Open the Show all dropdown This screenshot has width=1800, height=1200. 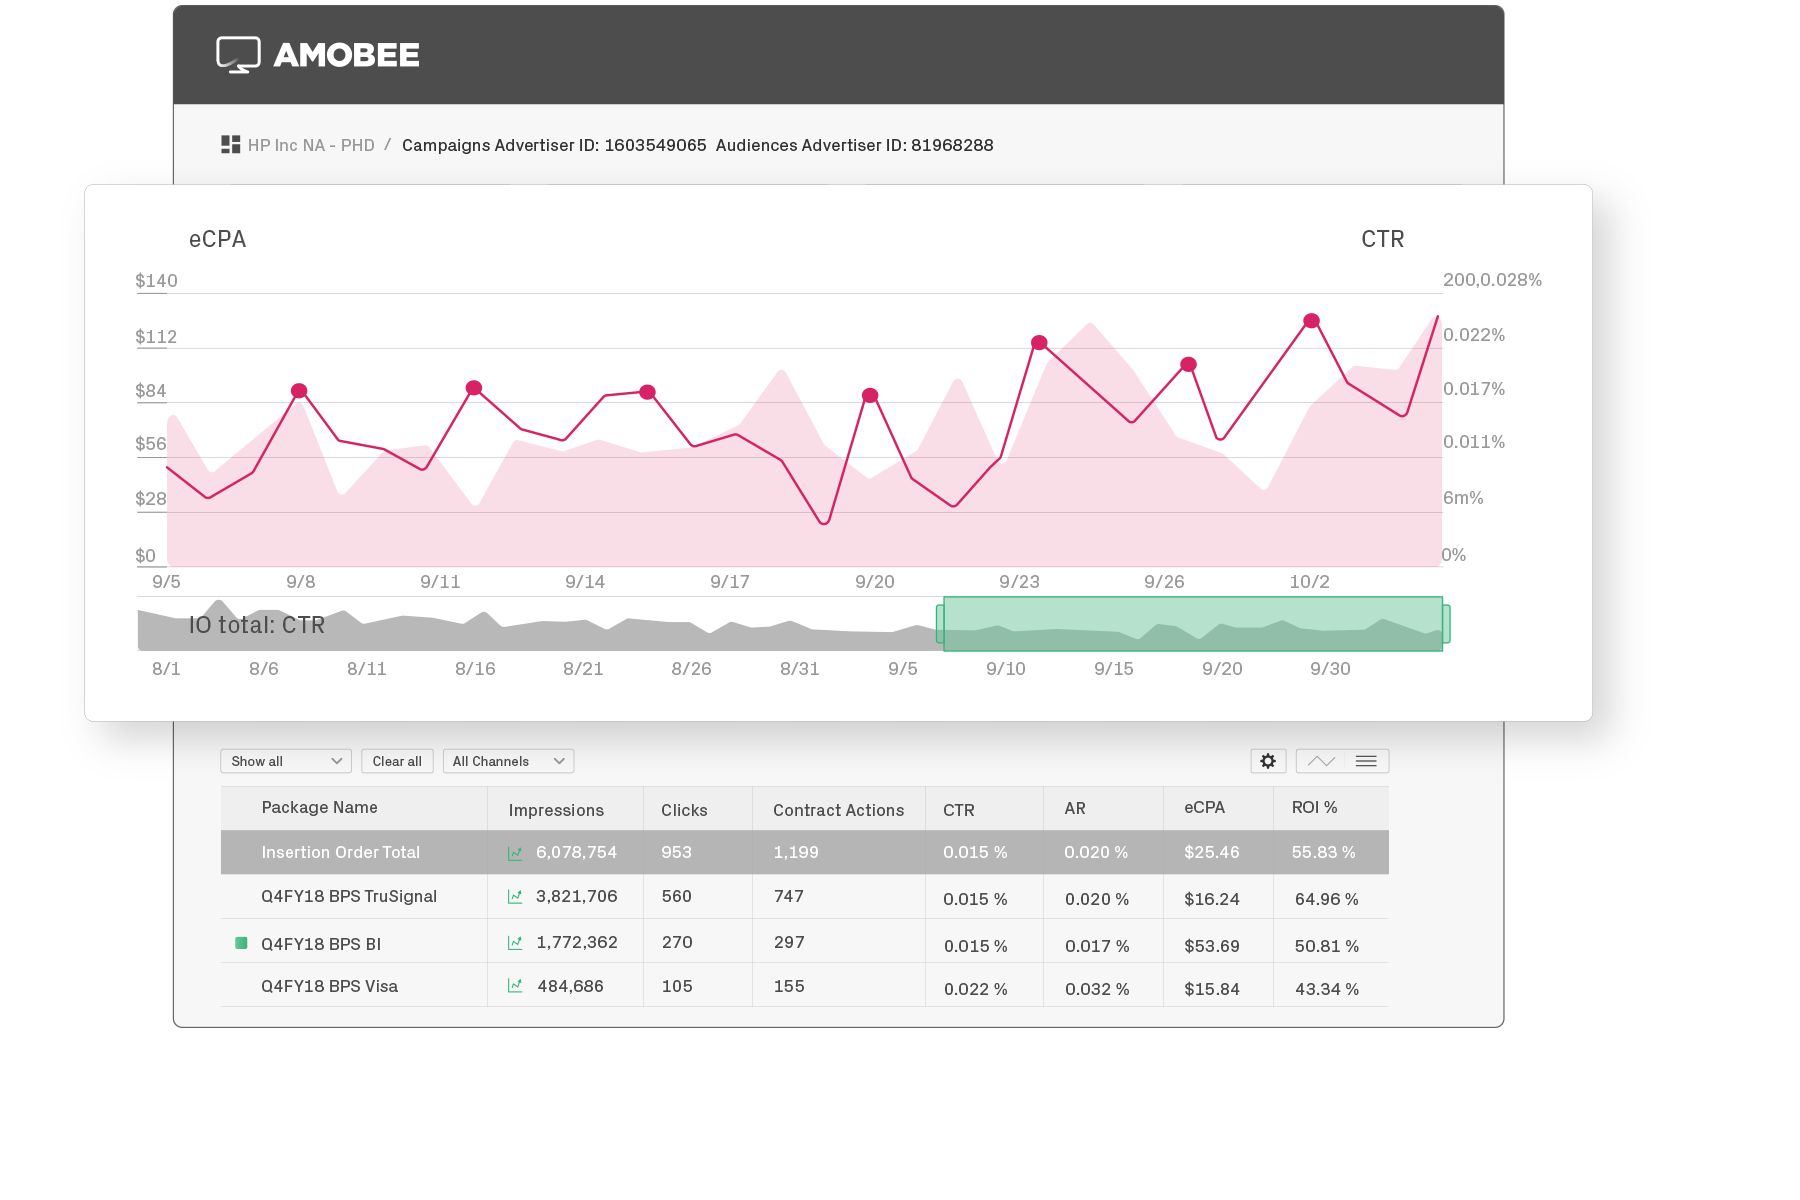click(286, 761)
